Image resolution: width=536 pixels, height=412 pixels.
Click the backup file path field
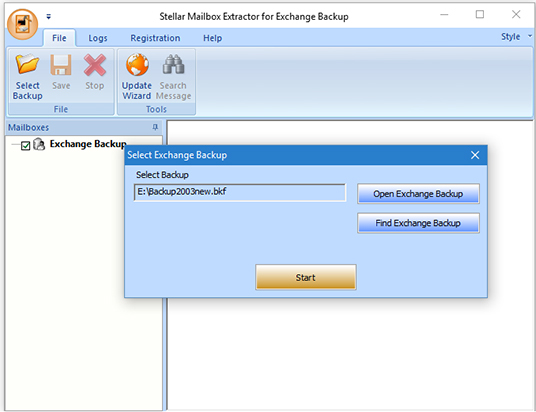[x=240, y=192]
